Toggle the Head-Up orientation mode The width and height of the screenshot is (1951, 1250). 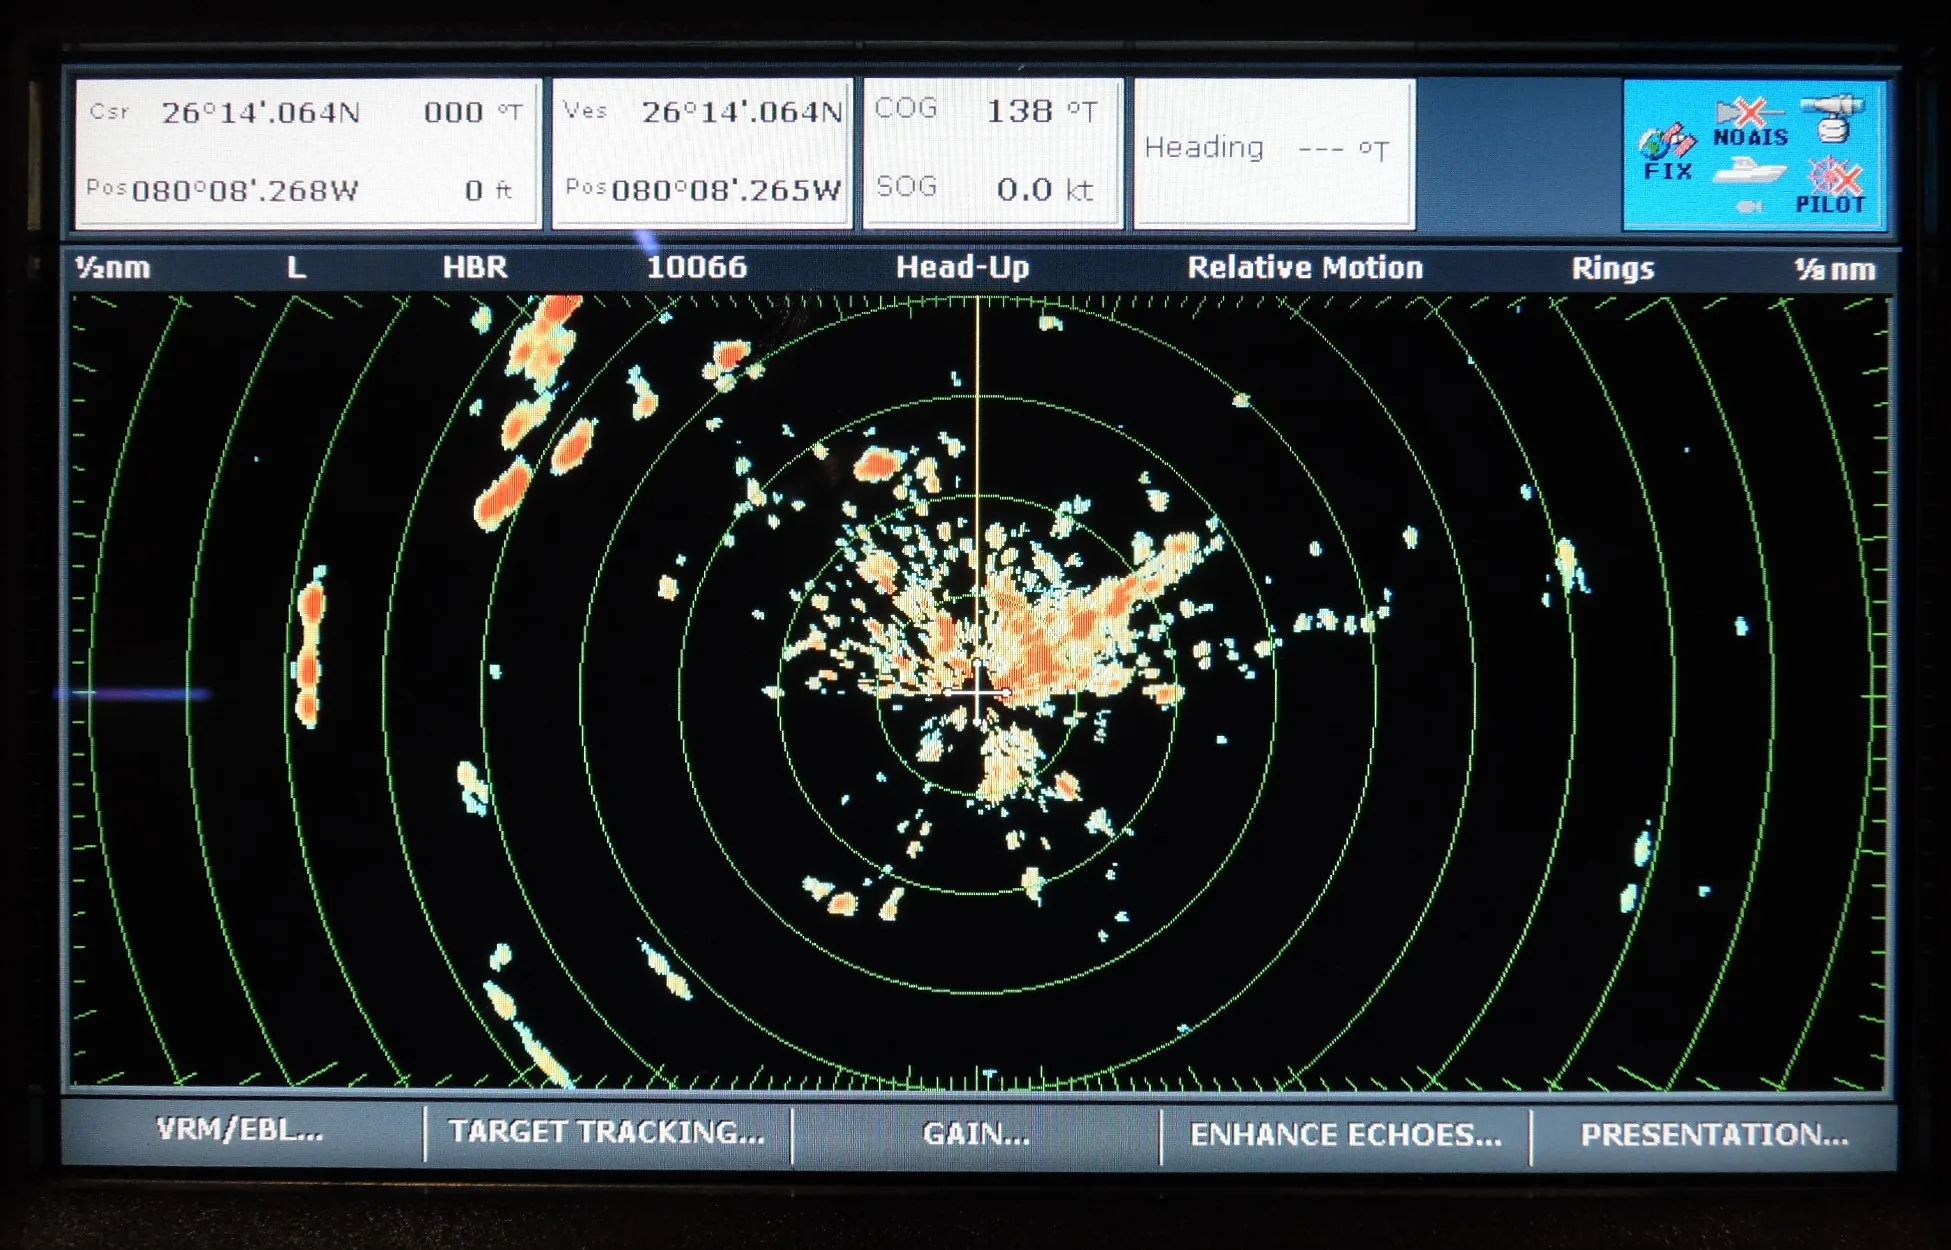coord(962,267)
